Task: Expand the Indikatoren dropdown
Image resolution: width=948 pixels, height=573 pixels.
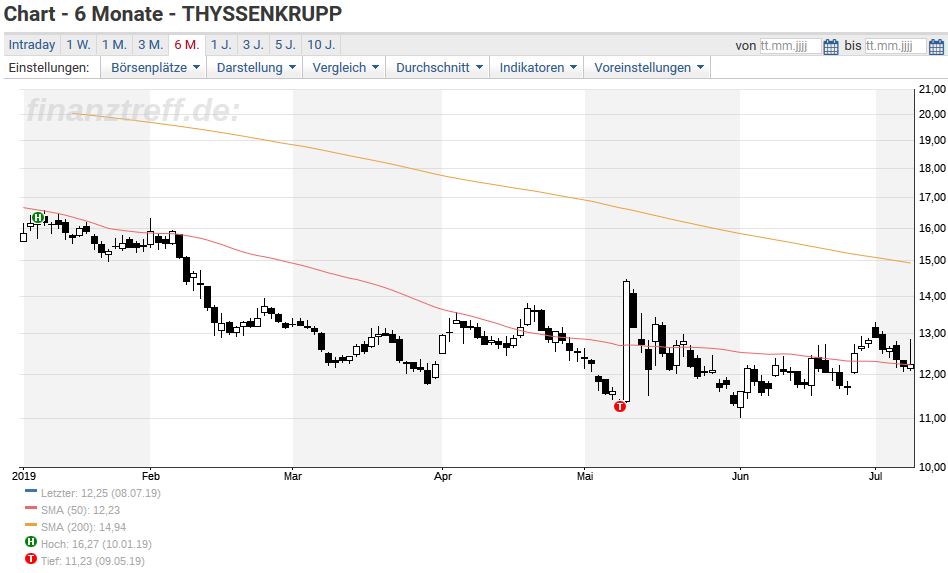Action: (x=537, y=68)
